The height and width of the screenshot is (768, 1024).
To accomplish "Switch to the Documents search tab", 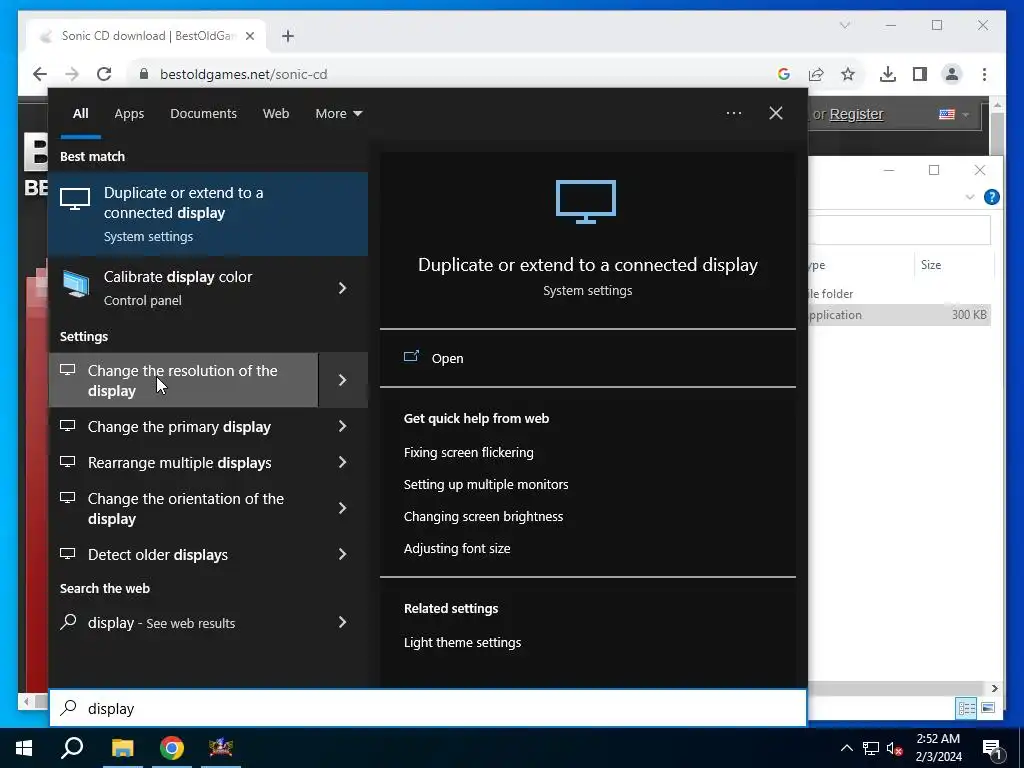I will coord(203,114).
